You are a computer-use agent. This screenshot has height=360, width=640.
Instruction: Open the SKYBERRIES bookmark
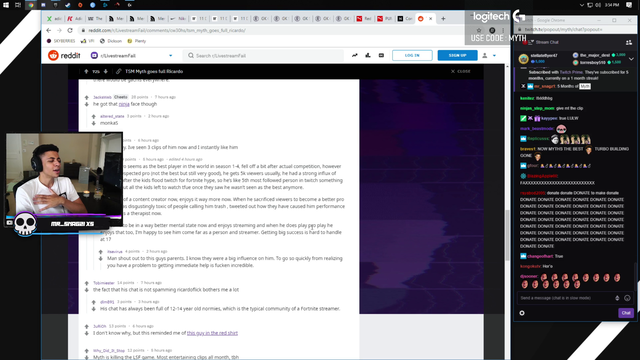[x=61, y=41]
